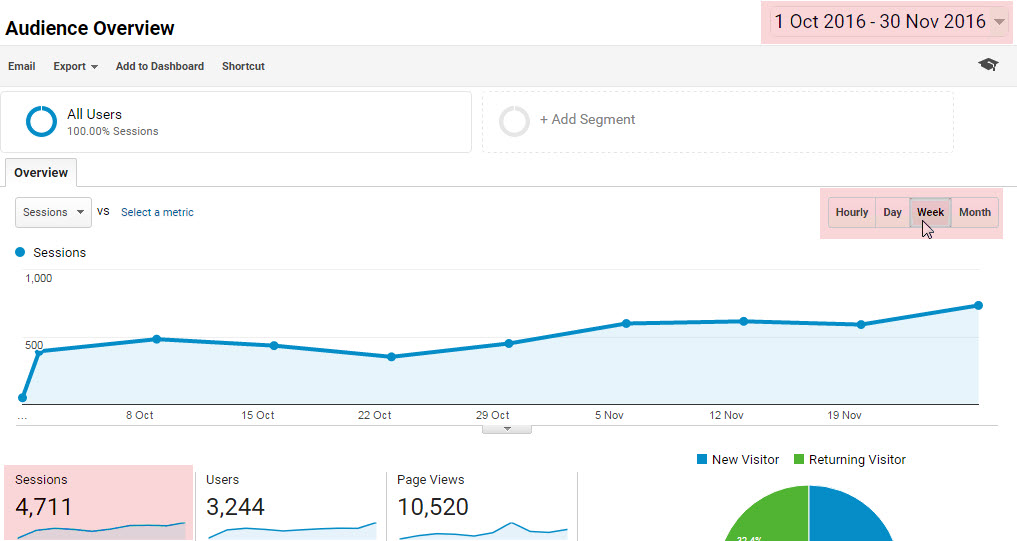Expand the chart annotations drawer arrow

(507, 429)
